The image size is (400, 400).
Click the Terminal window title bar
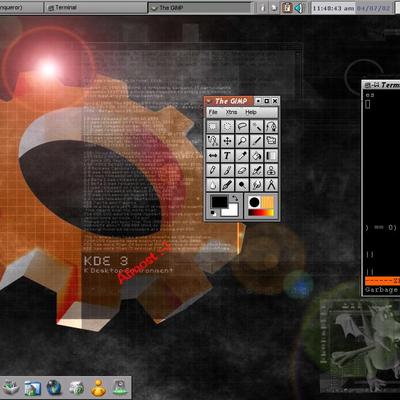(x=381, y=85)
